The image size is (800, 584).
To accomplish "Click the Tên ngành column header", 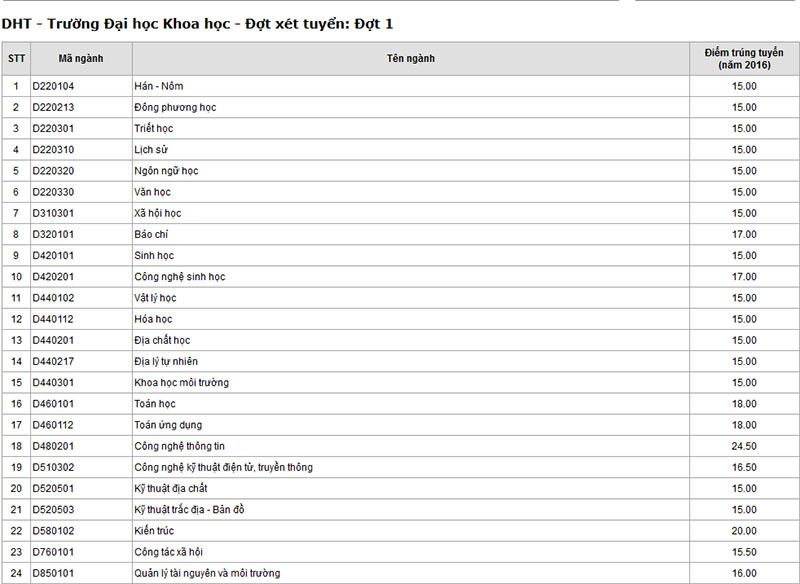I will pyautogui.click(x=410, y=58).
